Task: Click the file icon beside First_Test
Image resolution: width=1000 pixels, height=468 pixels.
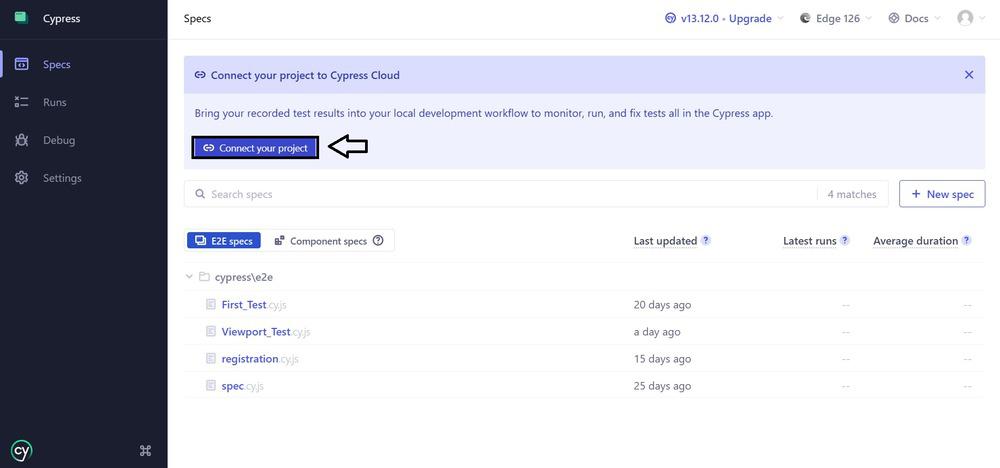Action: (211, 305)
